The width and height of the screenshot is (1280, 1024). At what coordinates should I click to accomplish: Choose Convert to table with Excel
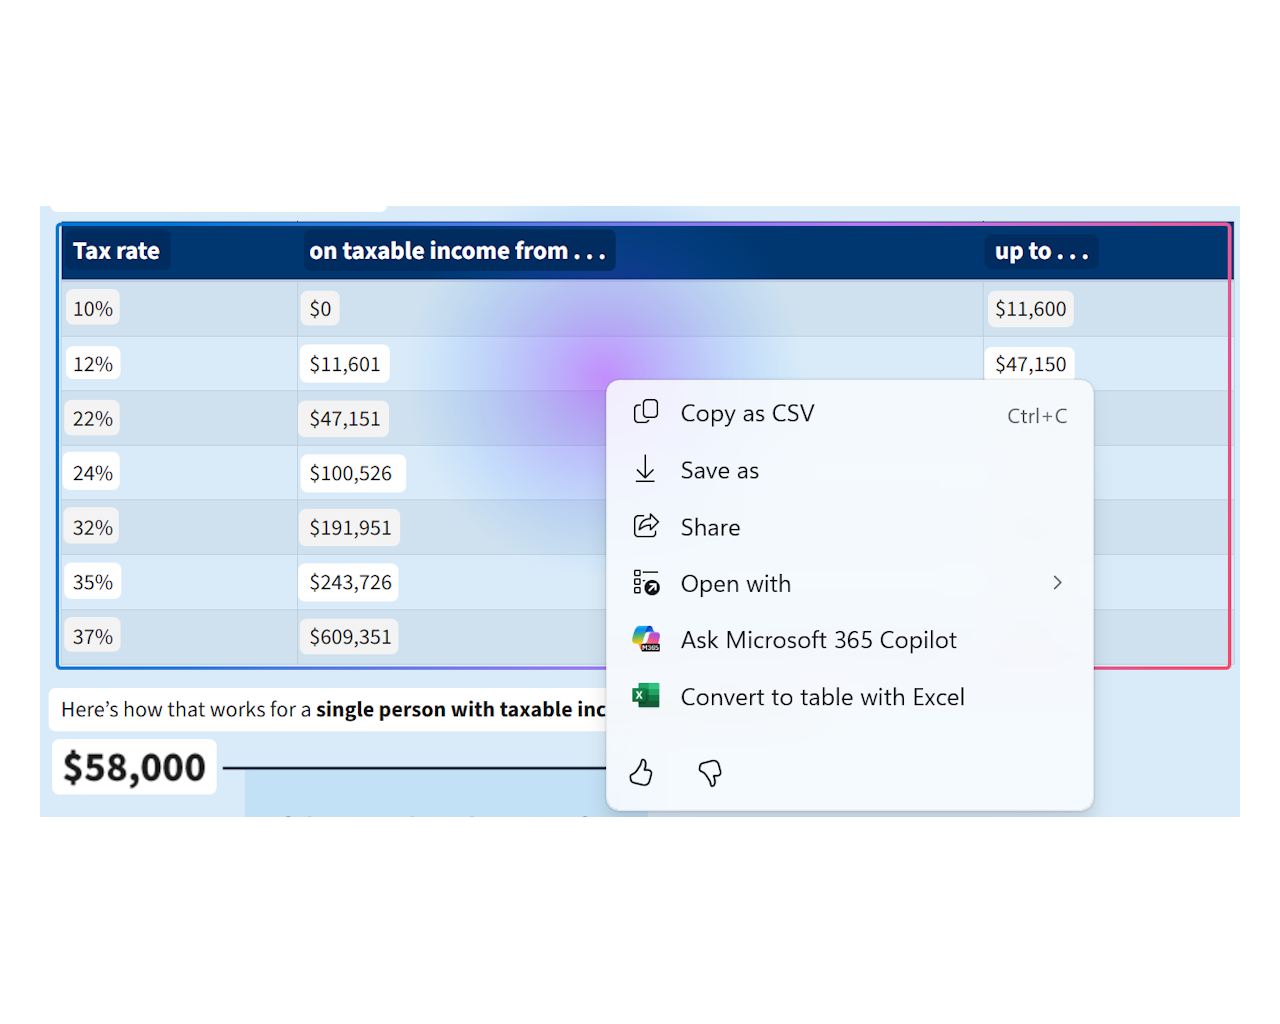click(x=822, y=697)
